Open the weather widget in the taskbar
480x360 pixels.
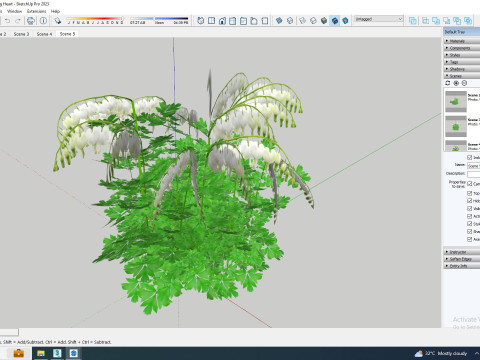click(x=441, y=353)
